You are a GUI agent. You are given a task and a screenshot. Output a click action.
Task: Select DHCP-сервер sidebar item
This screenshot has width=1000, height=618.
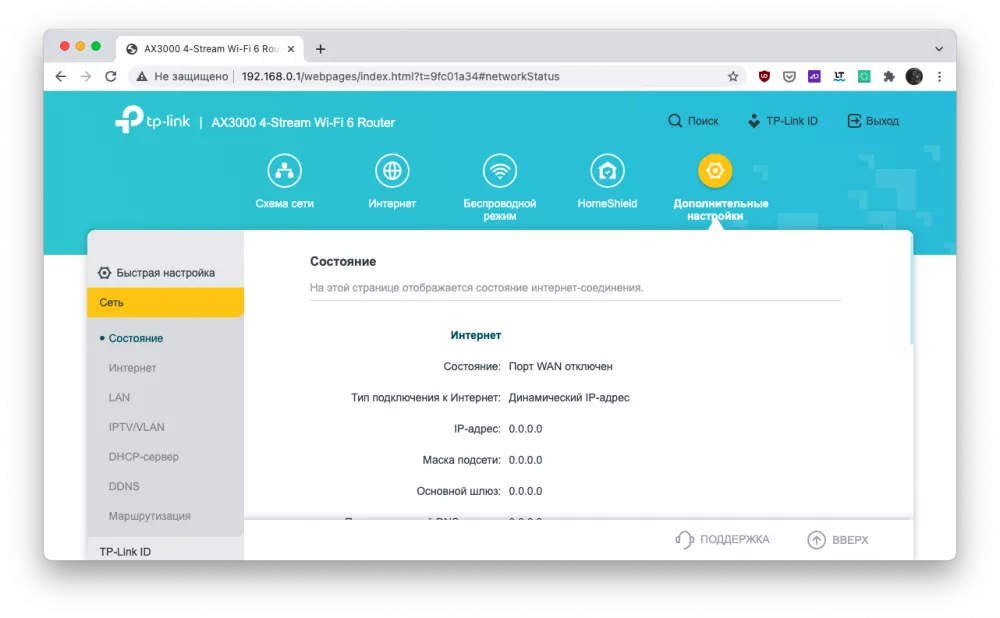click(x=143, y=457)
